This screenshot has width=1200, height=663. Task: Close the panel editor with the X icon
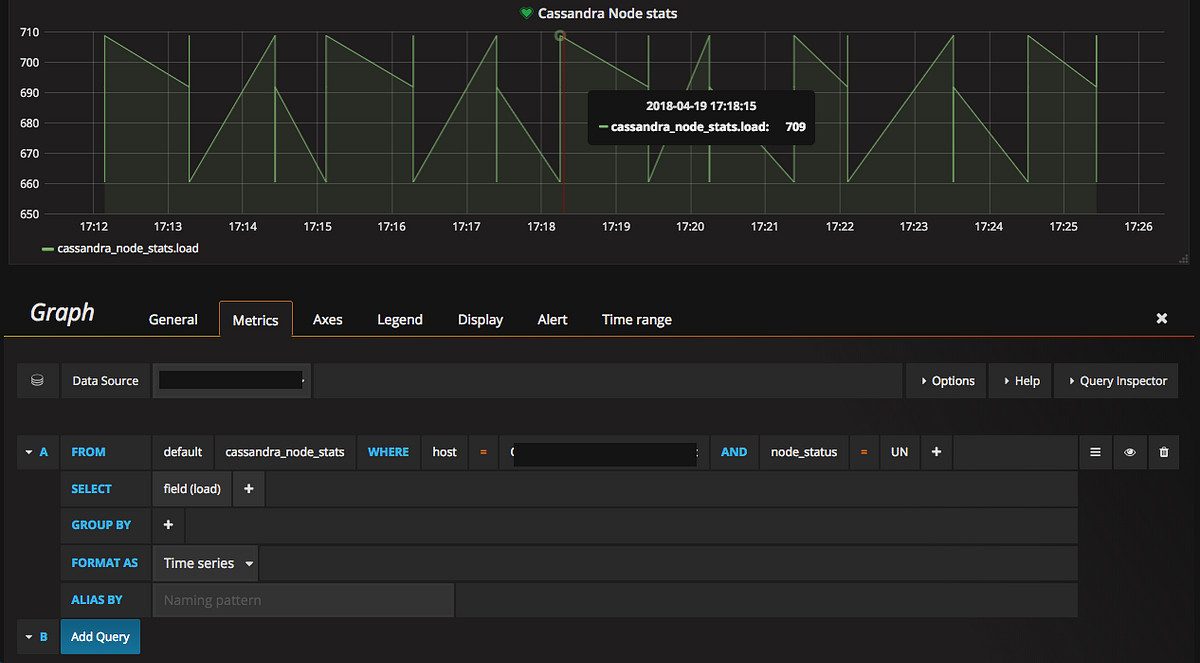point(1161,318)
